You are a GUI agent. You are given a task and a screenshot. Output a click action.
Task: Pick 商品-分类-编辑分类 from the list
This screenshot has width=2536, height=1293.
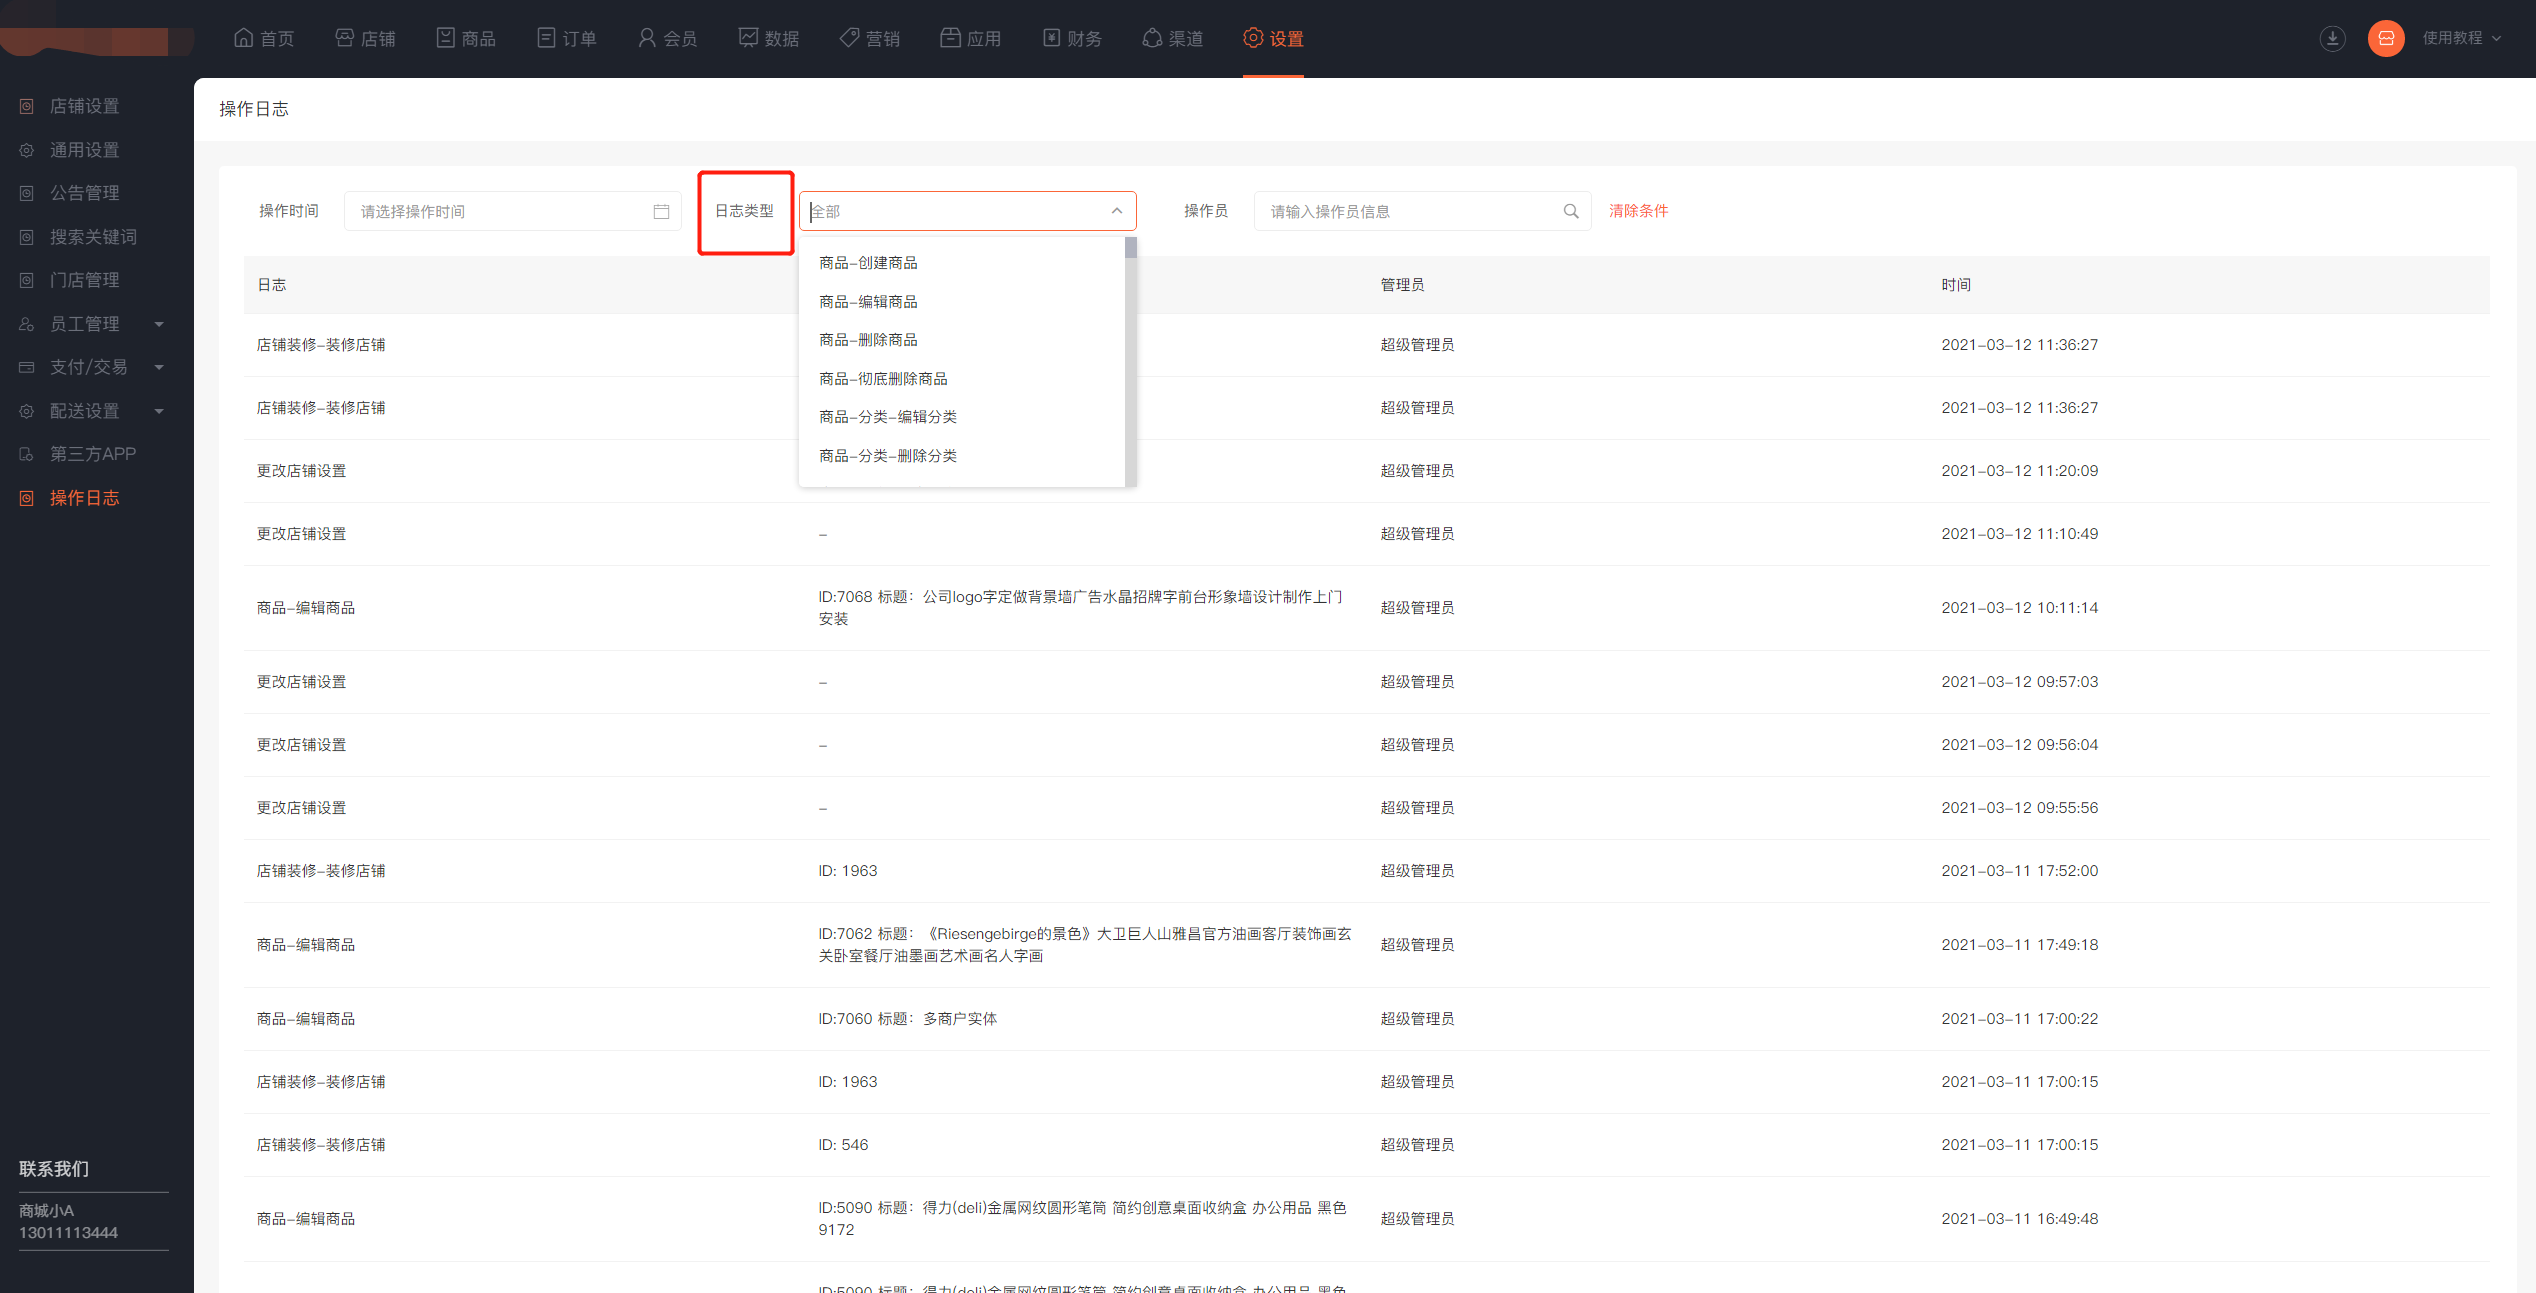[x=888, y=417]
